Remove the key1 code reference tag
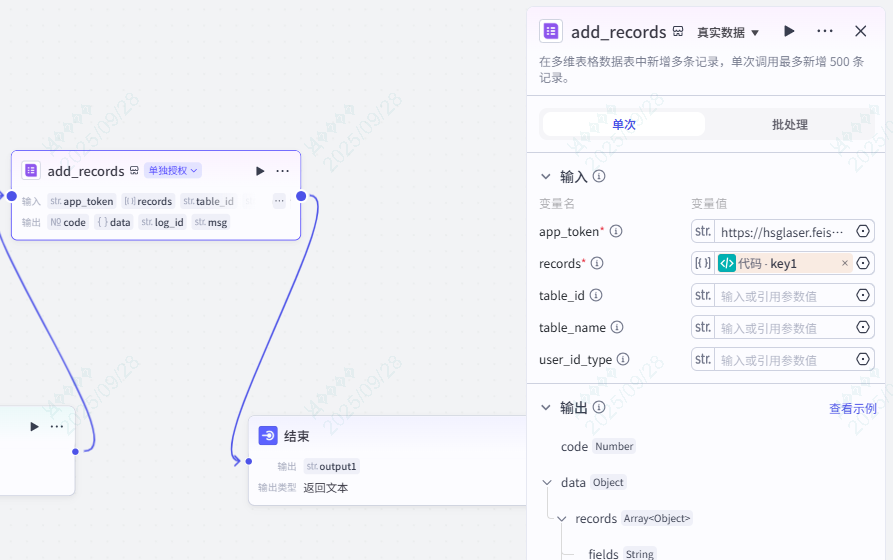This screenshot has width=893, height=560. click(x=845, y=264)
